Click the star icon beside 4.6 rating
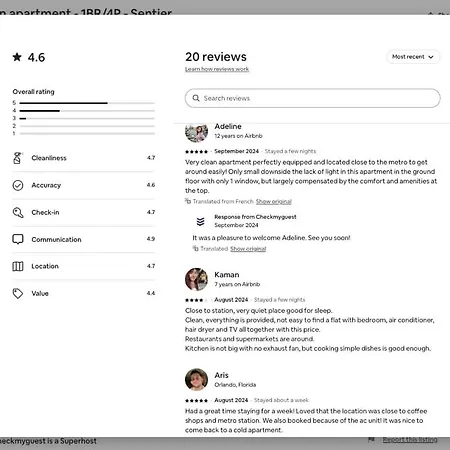Viewport: 450px width, 450px height. tap(17, 57)
